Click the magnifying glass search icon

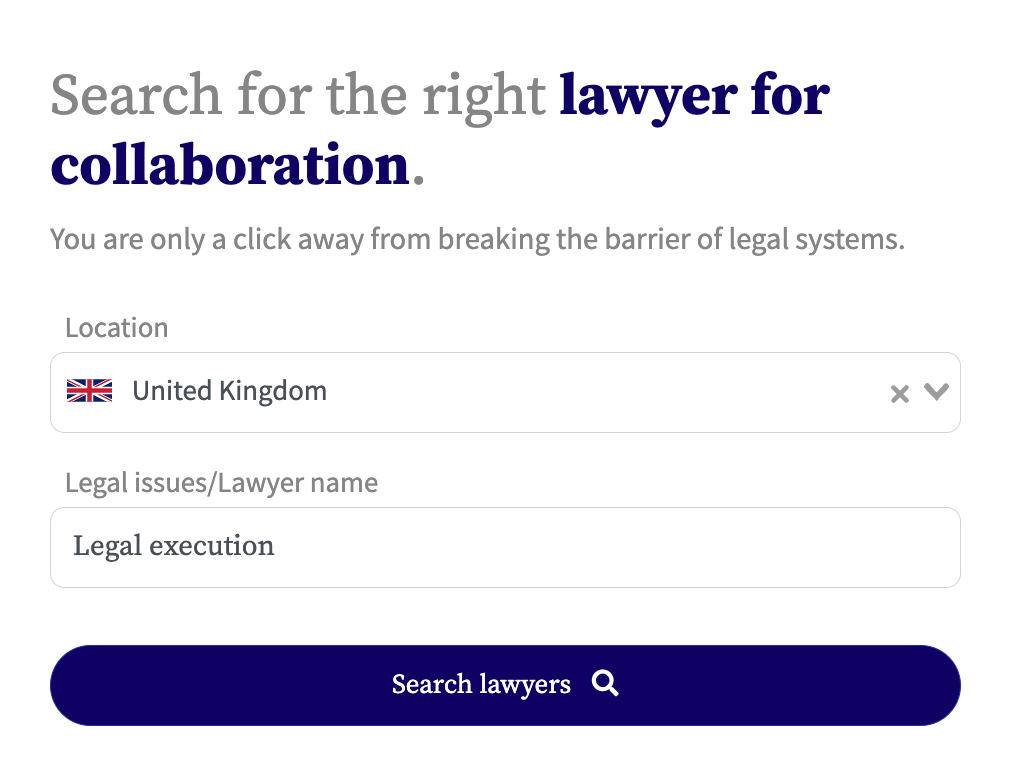point(605,684)
